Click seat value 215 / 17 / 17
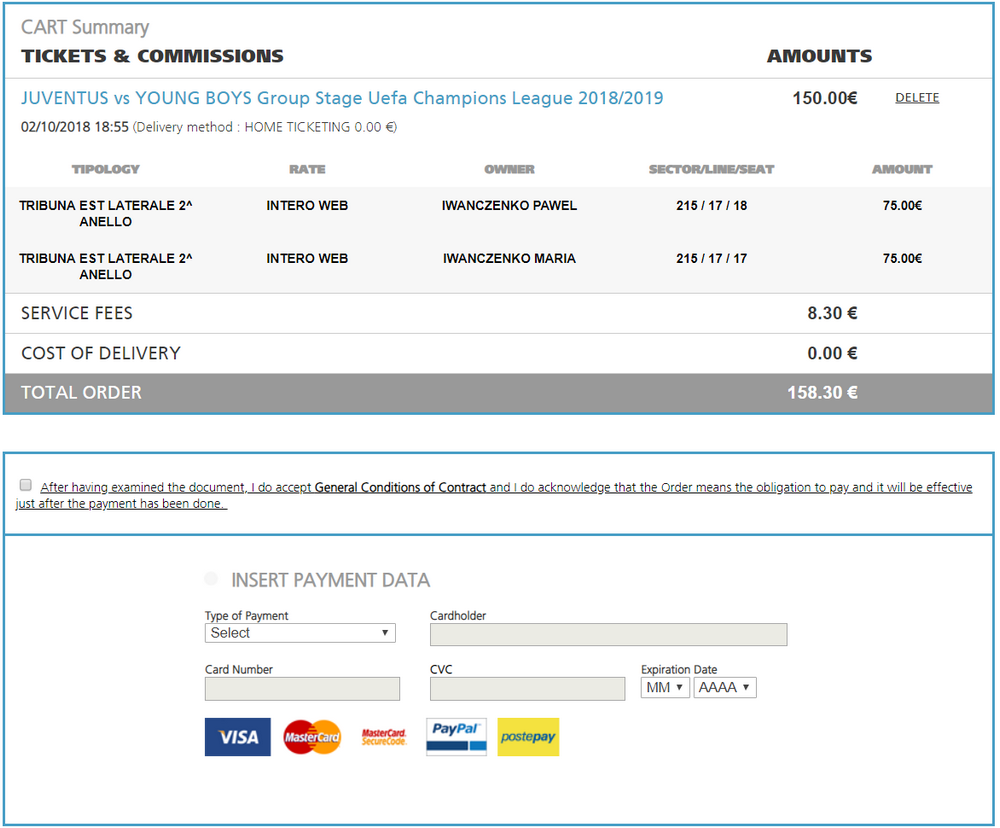The height and width of the screenshot is (828, 1000). click(711, 258)
